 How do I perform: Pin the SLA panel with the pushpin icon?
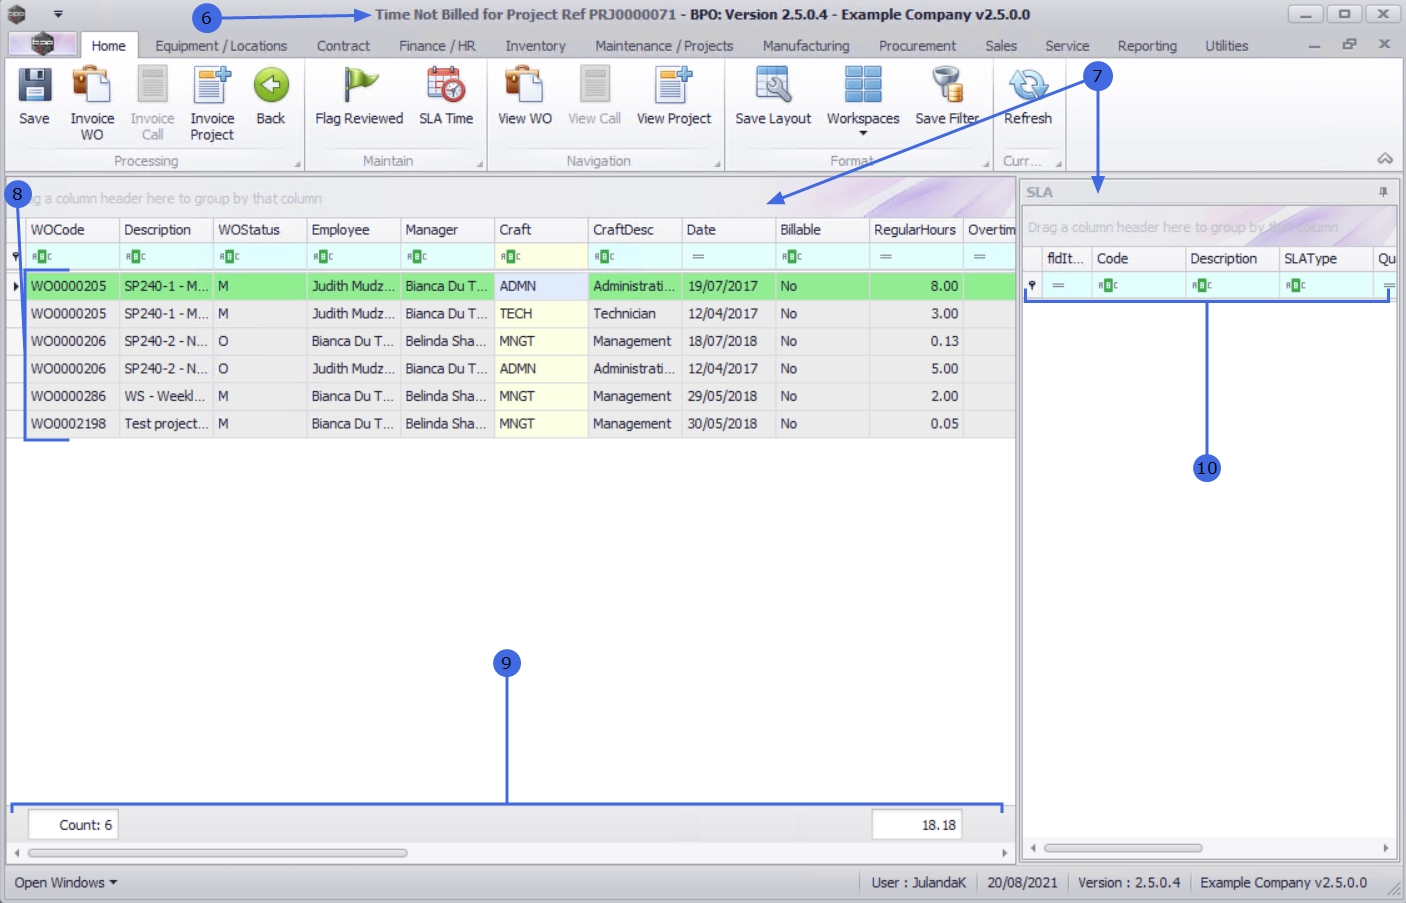click(x=1383, y=192)
